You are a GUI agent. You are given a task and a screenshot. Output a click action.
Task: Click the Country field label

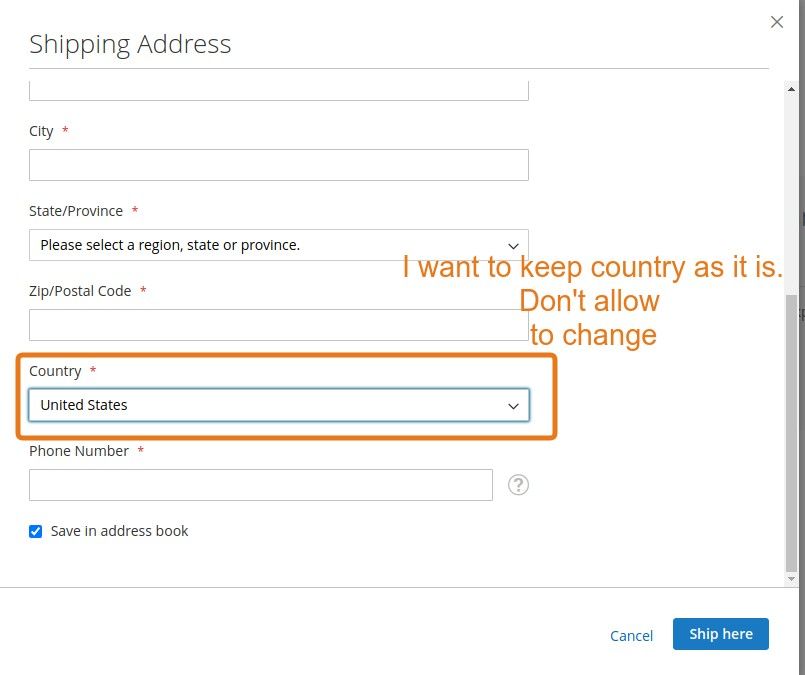[55, 371]
